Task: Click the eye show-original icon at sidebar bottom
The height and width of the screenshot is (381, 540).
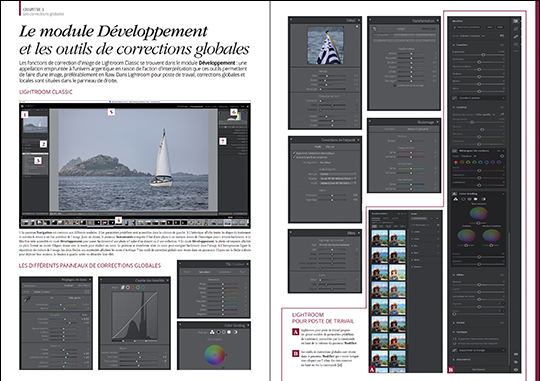Action: [516, 369]
